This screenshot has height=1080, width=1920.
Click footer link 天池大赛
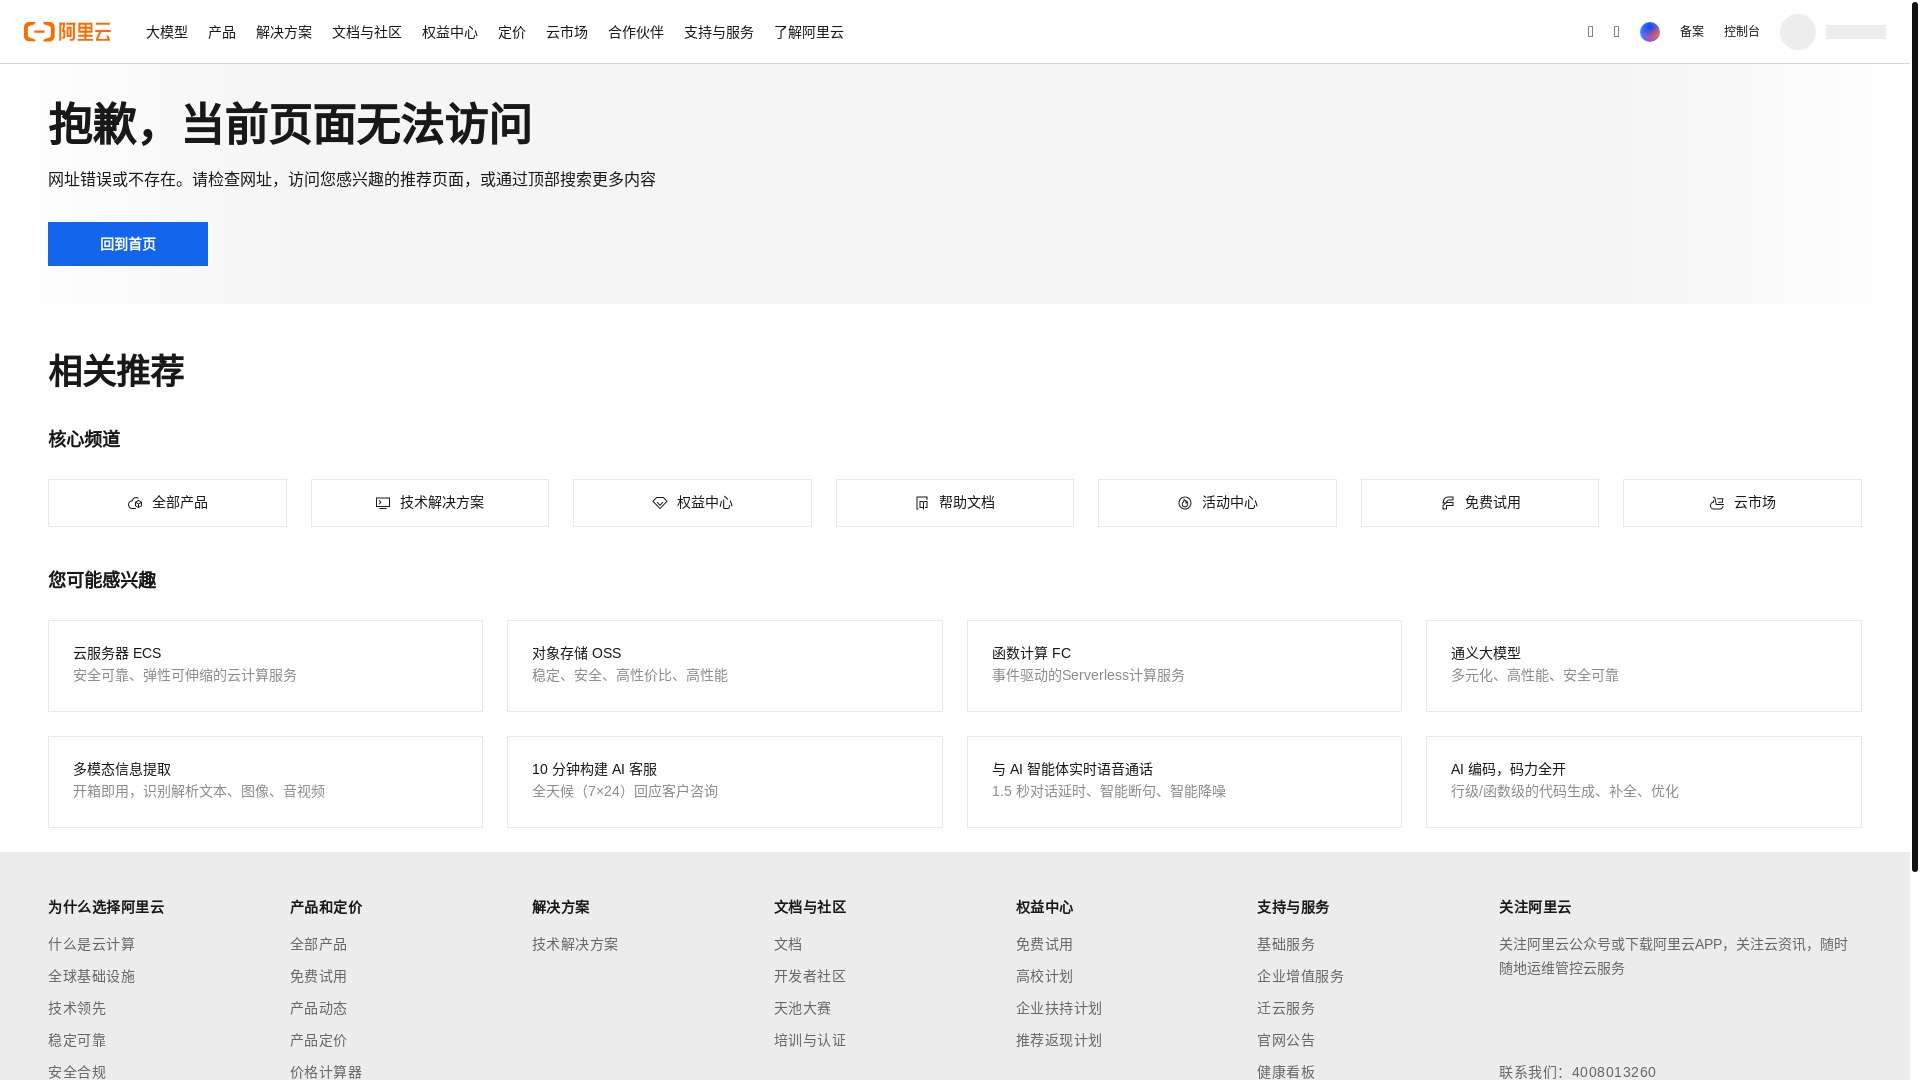pyautogui.click(x=803, y=1008)
